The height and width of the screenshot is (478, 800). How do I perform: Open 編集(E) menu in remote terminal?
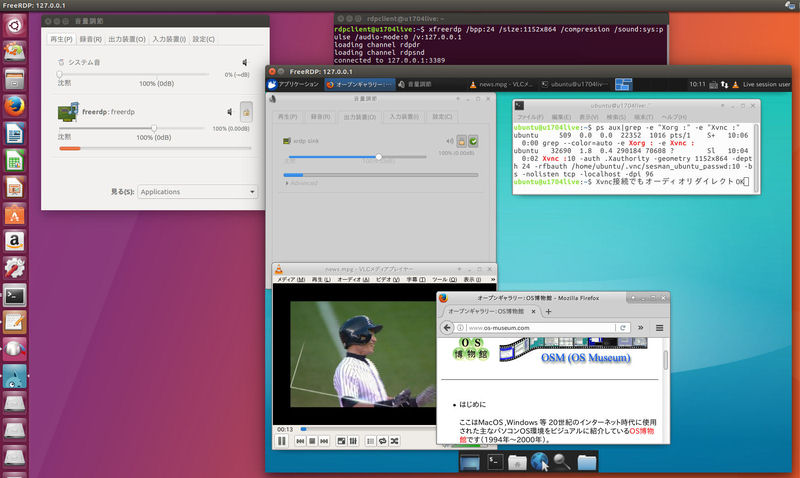click(x=561, y=117)
